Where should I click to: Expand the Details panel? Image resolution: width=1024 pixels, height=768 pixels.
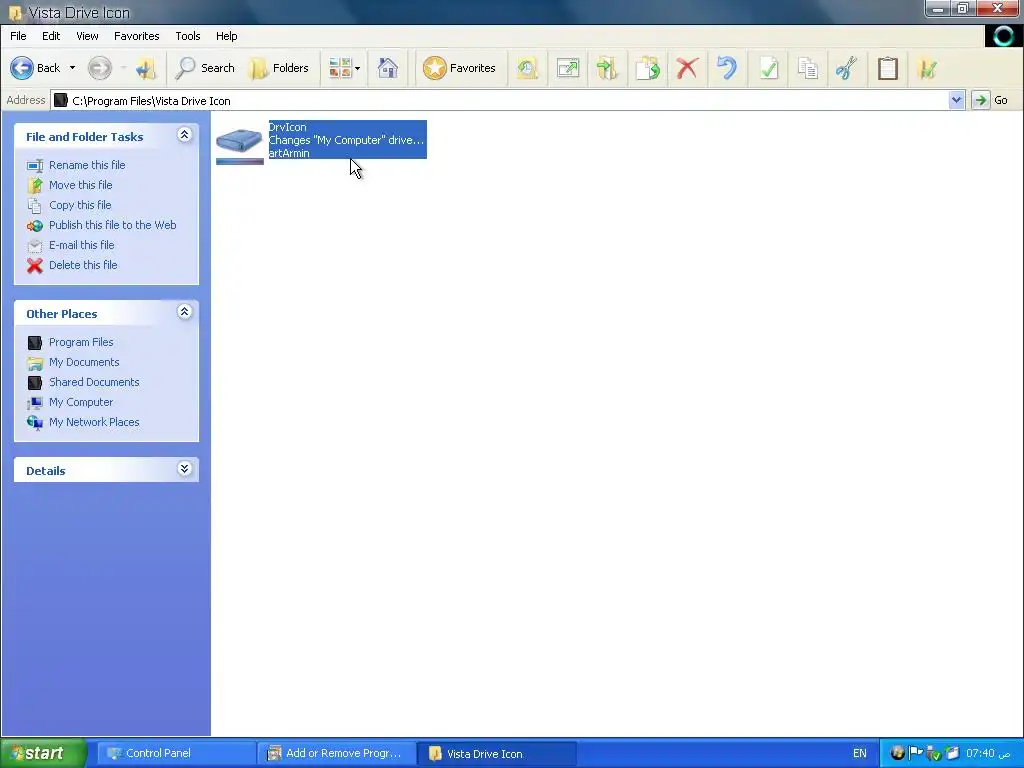pos(184,469)
